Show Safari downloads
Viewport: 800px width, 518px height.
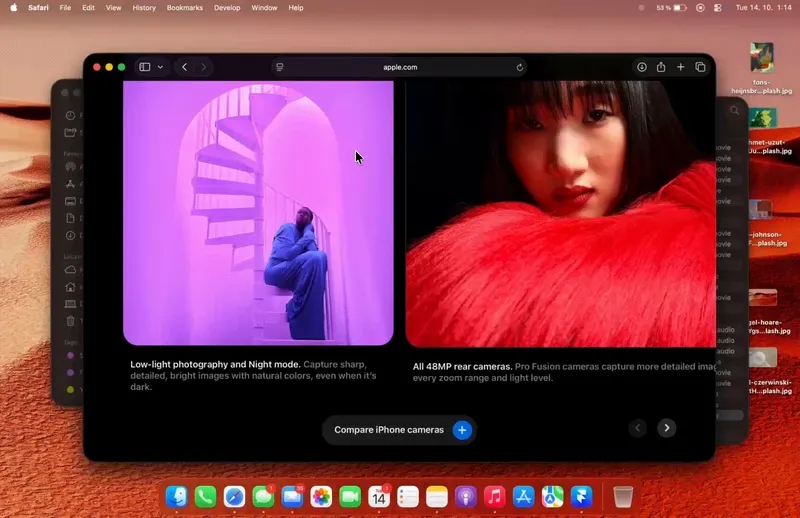tap(642, 67)
